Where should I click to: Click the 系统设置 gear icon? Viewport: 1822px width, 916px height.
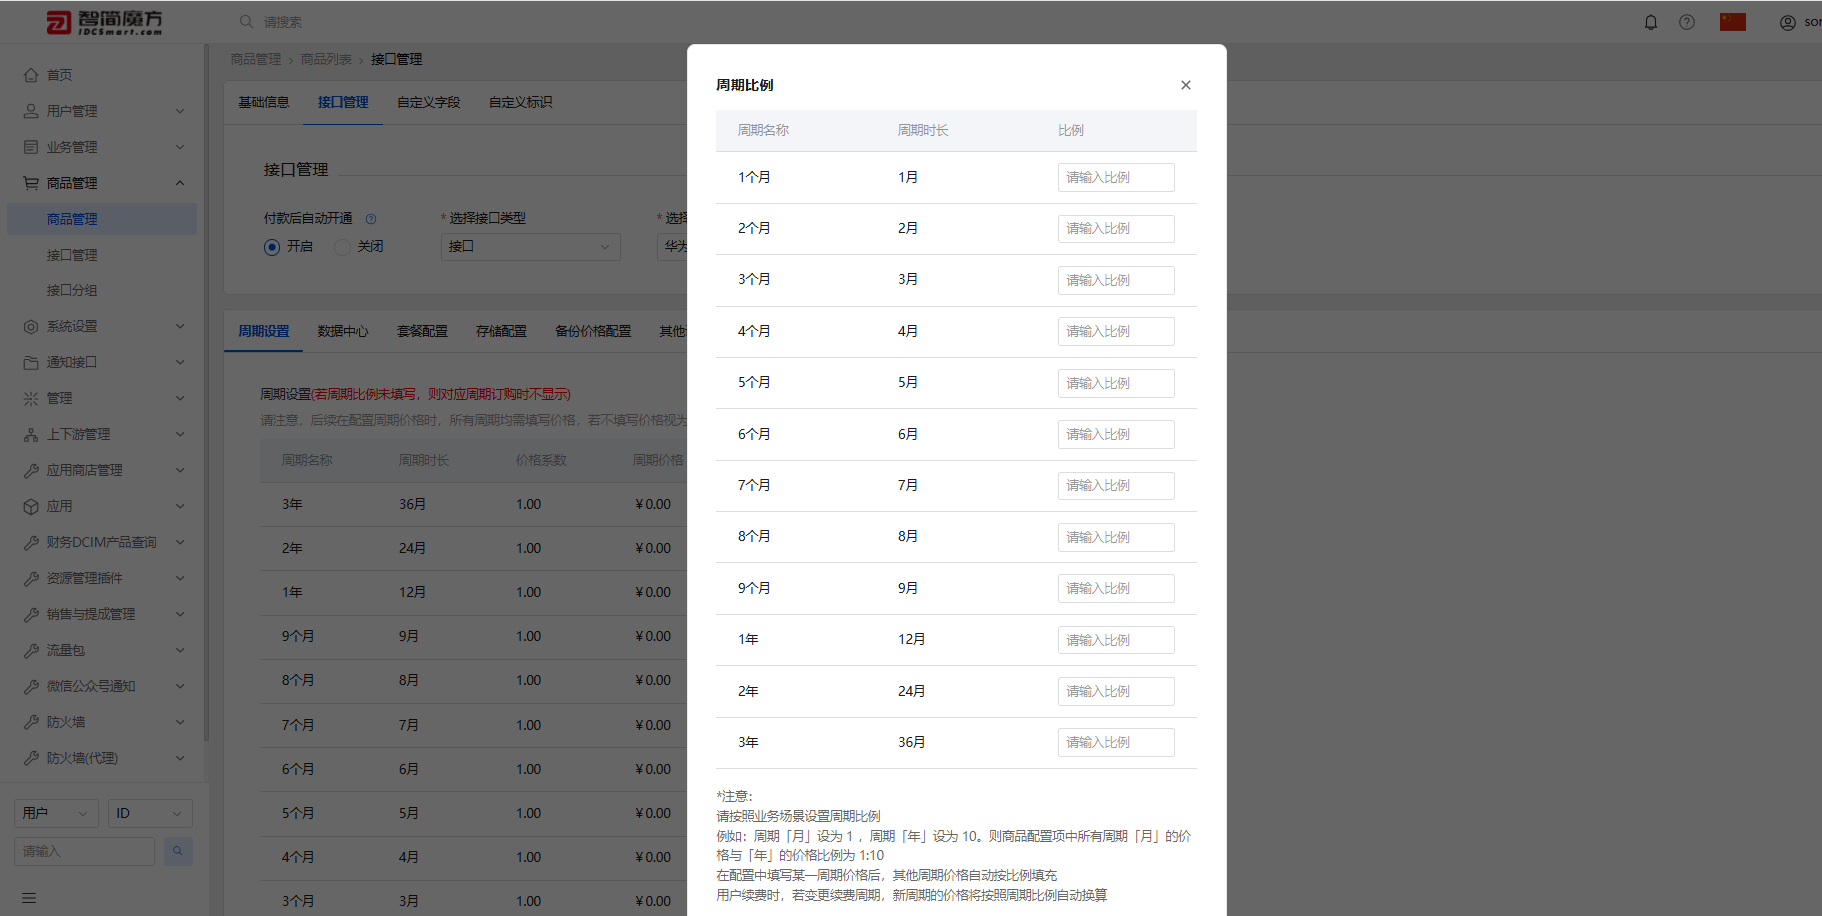coord(31,326)
